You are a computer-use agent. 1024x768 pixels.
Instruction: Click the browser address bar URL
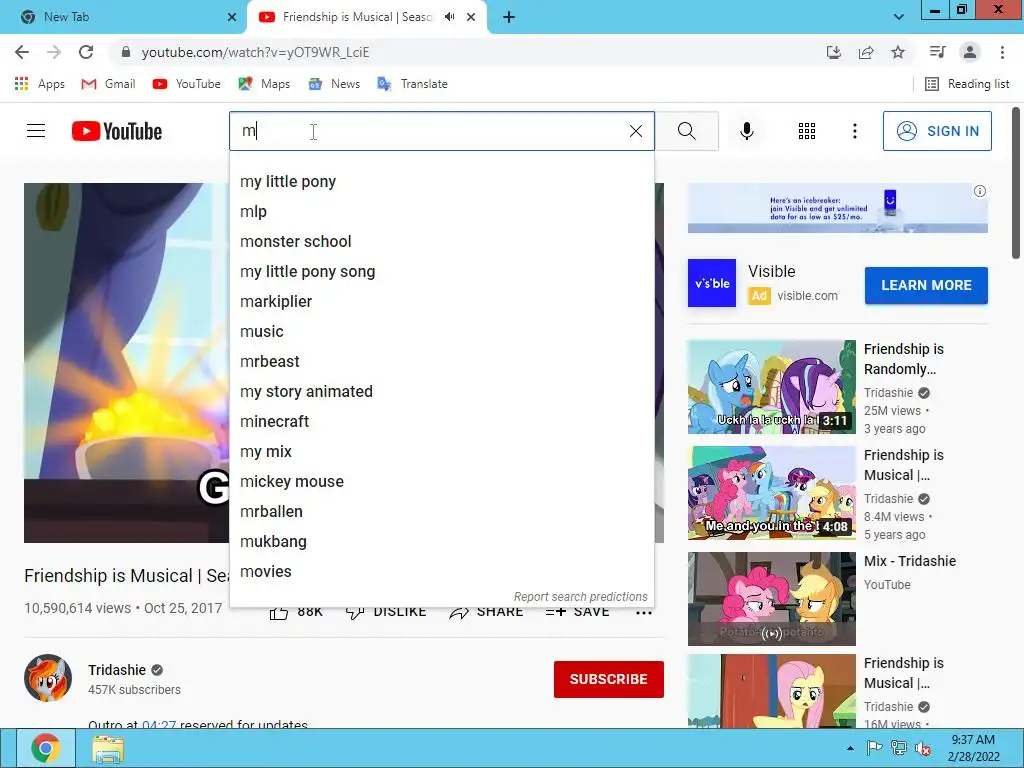(255, 52)
